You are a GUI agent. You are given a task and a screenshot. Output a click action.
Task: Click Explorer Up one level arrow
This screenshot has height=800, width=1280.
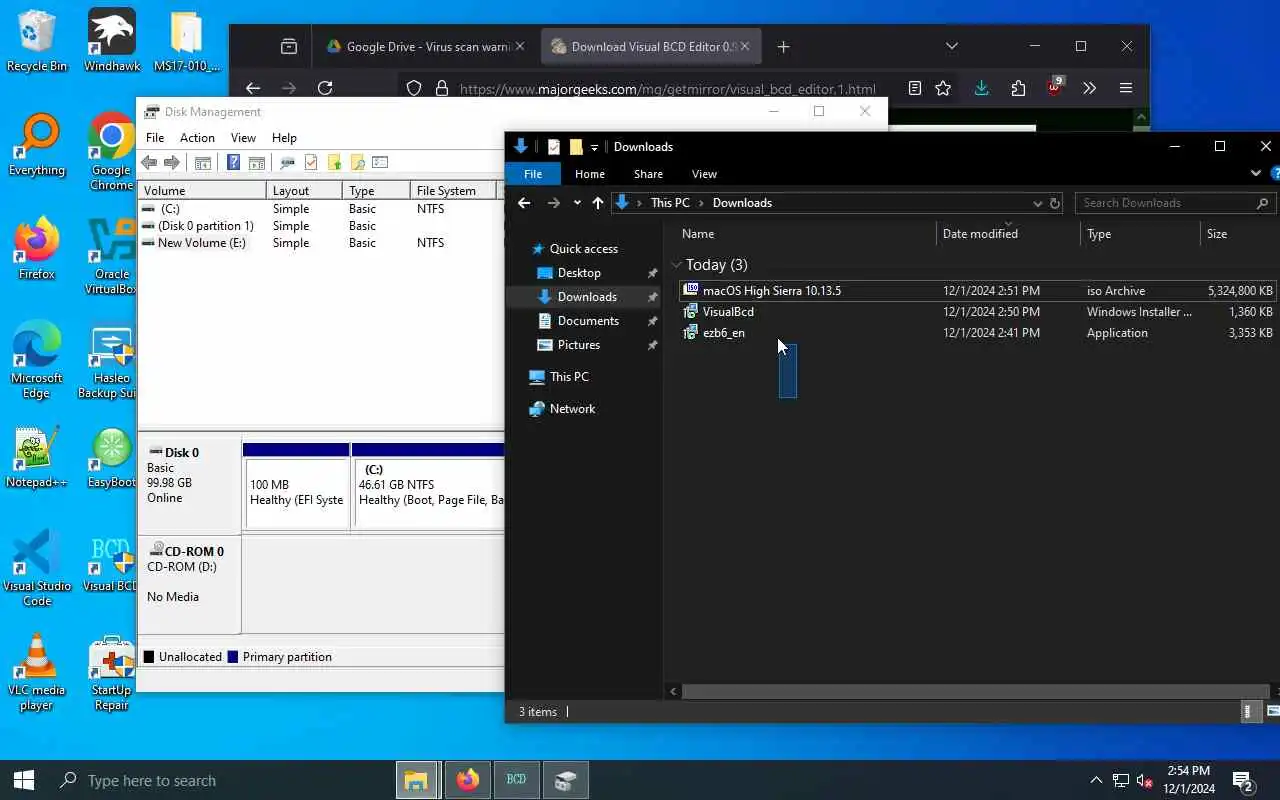[x=598, y=203]
